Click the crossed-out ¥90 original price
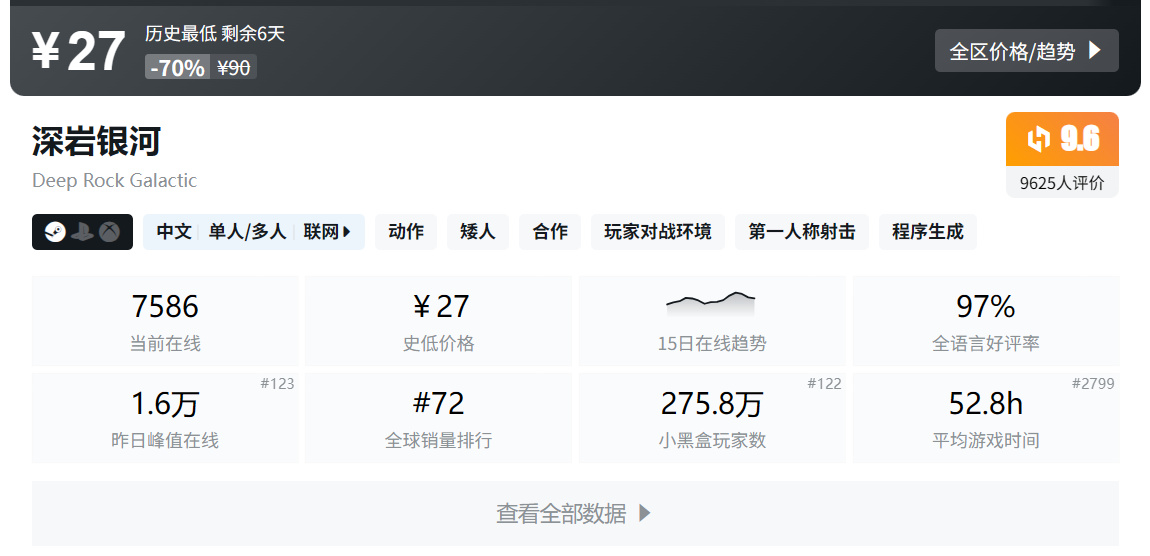The height and width of the screenshot is (556, 1150). coord(234,67)
